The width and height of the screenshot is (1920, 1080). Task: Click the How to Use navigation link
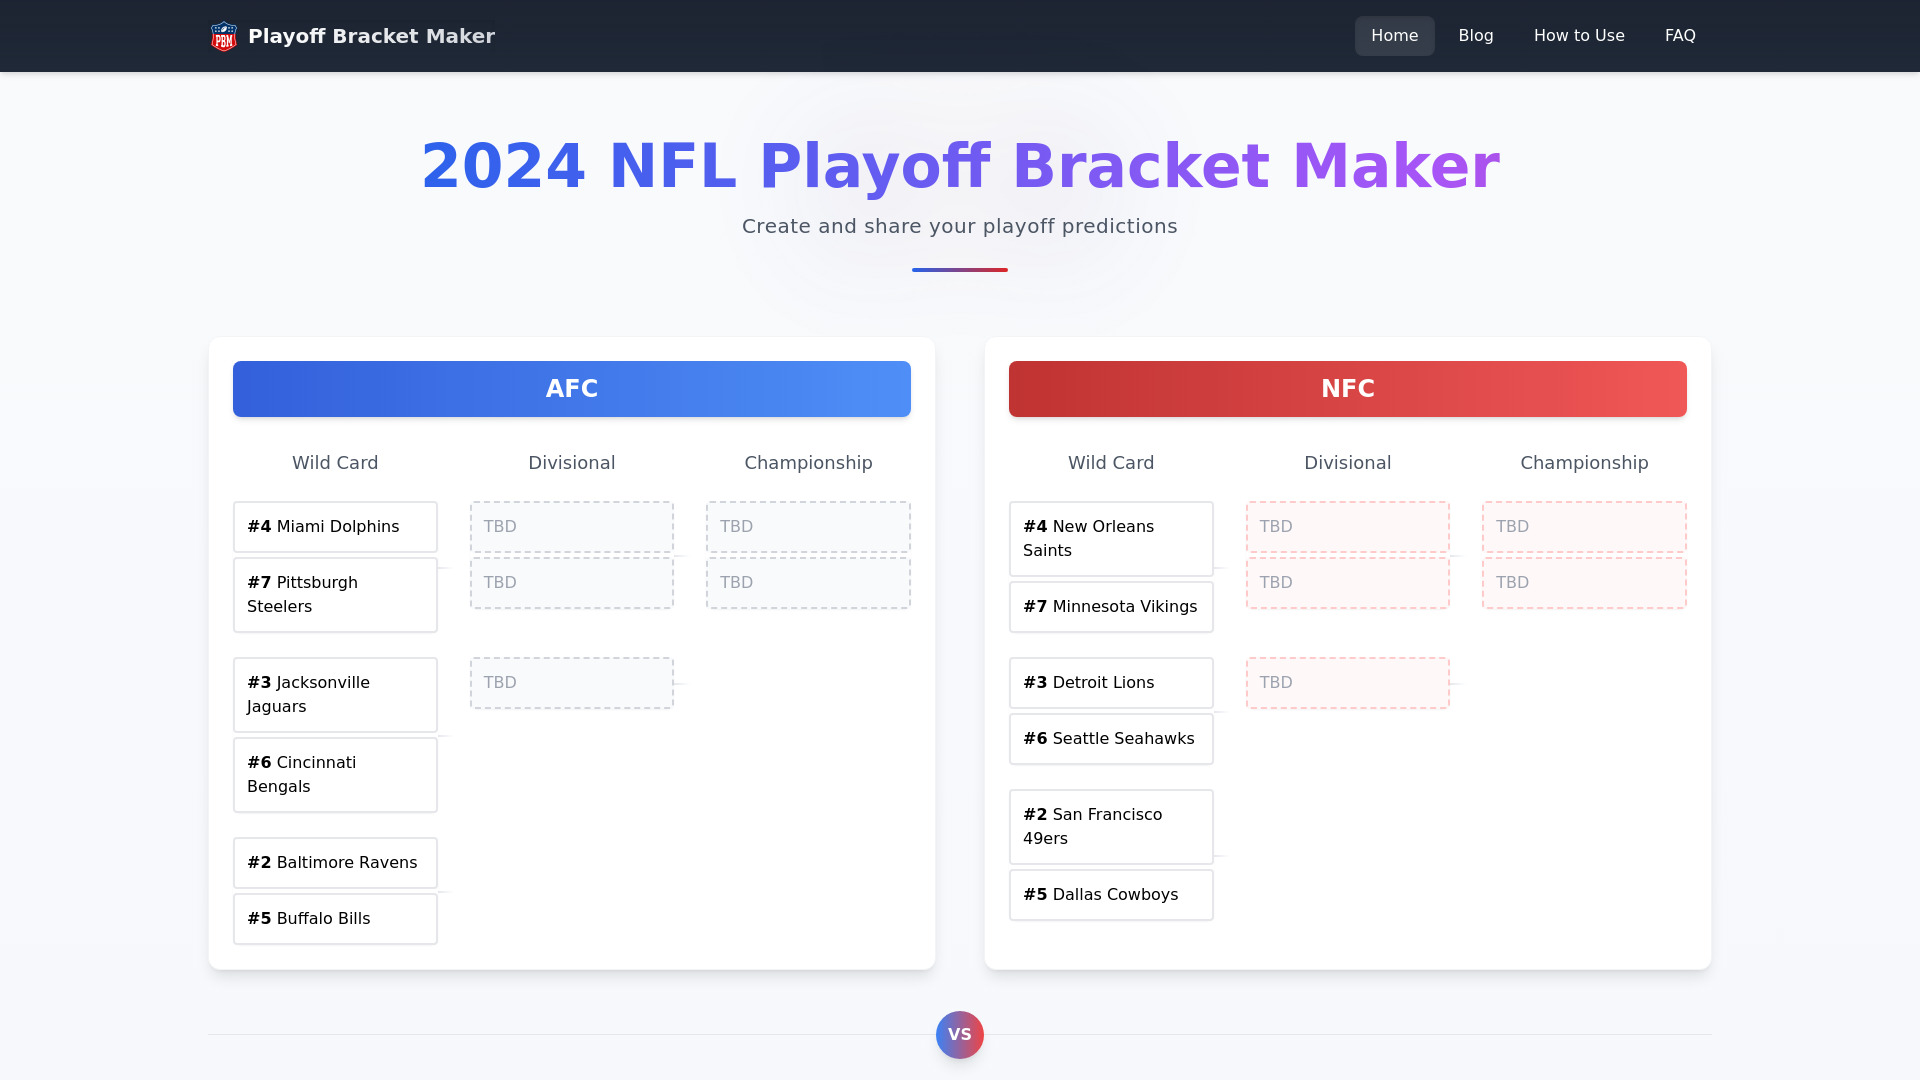pyautogui.click(x=1578, y=36)
